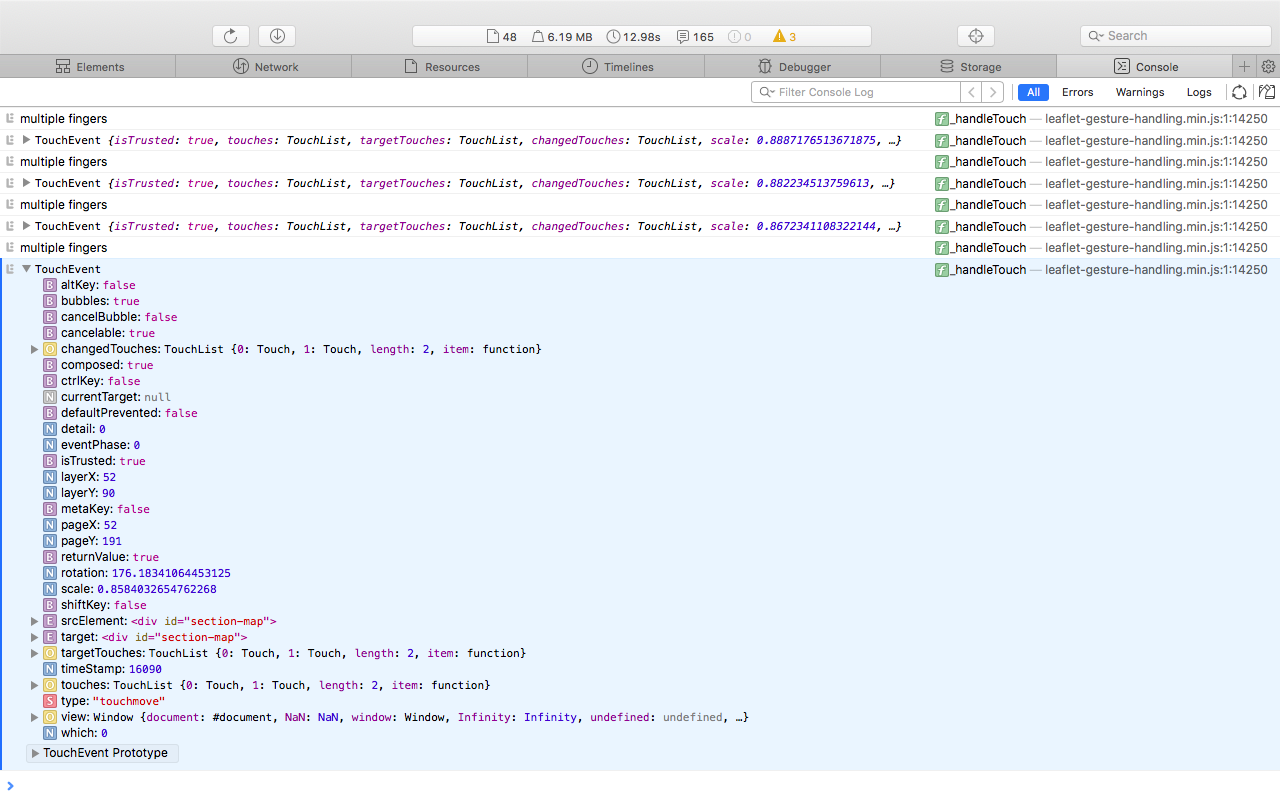Select the All console filter scope
Viewport: 1280px width, 800px height.
pos(1033,91)
